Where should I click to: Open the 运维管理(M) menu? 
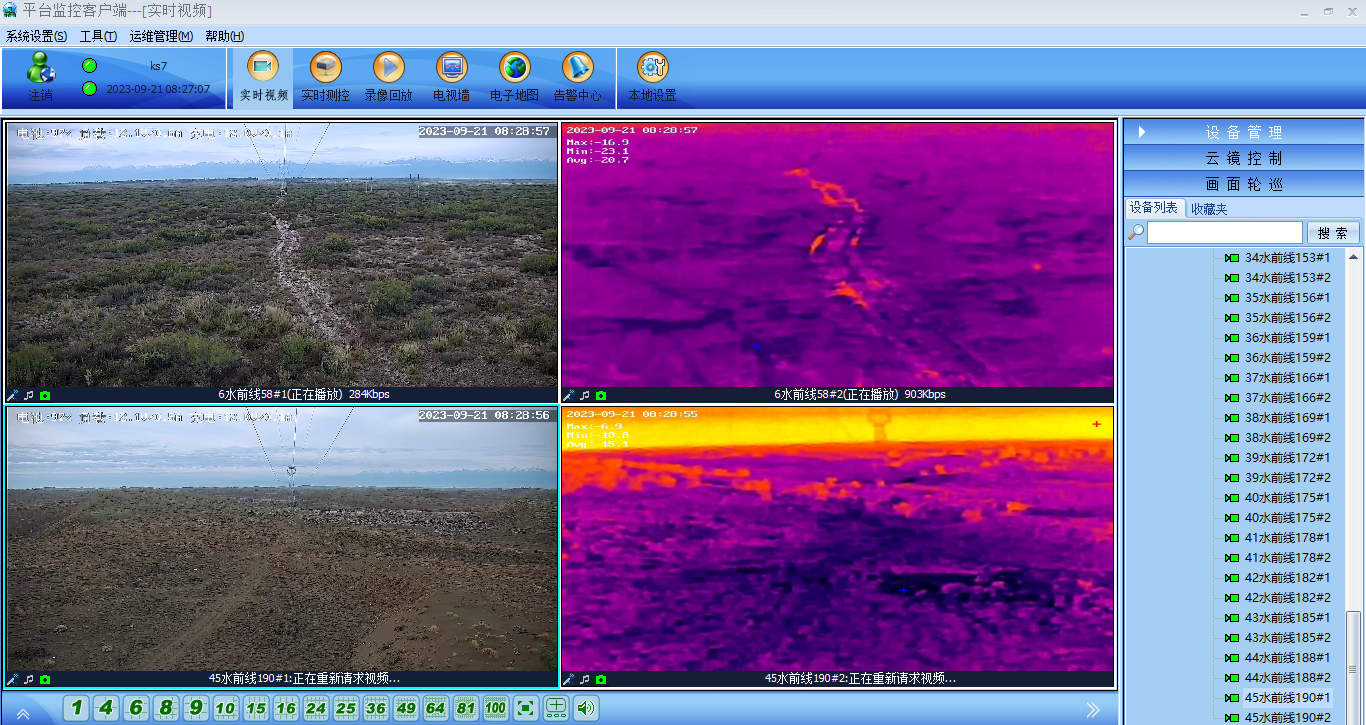point(161,36)
